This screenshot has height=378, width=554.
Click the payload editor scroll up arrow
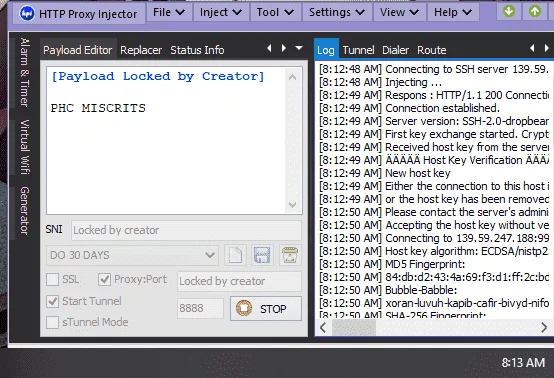click(293, 77)
